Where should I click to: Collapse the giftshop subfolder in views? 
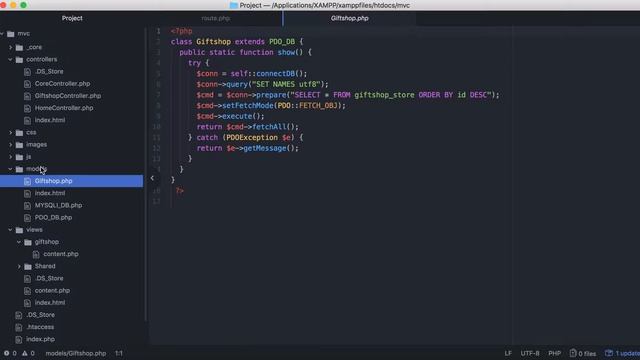click(19, 242)
